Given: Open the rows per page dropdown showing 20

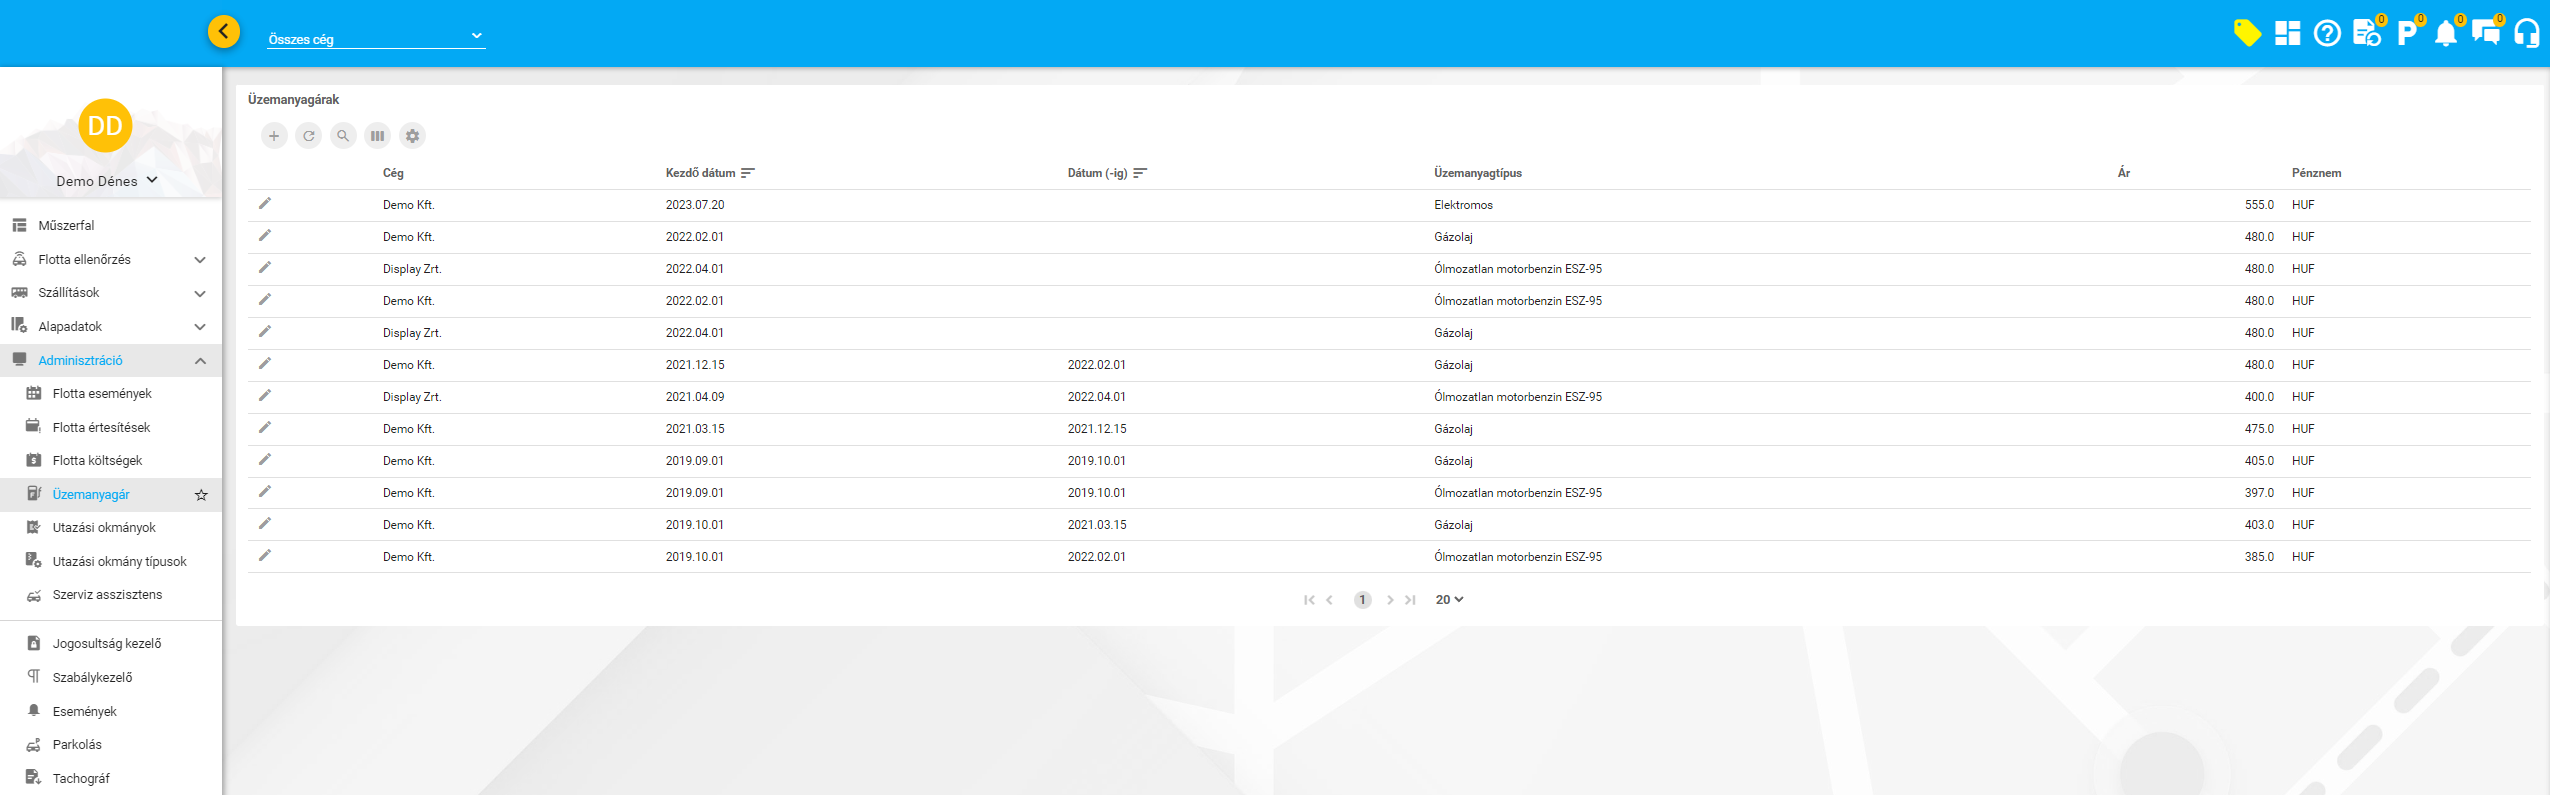Looking at the screenshot, I should (x=1449, y=600).
